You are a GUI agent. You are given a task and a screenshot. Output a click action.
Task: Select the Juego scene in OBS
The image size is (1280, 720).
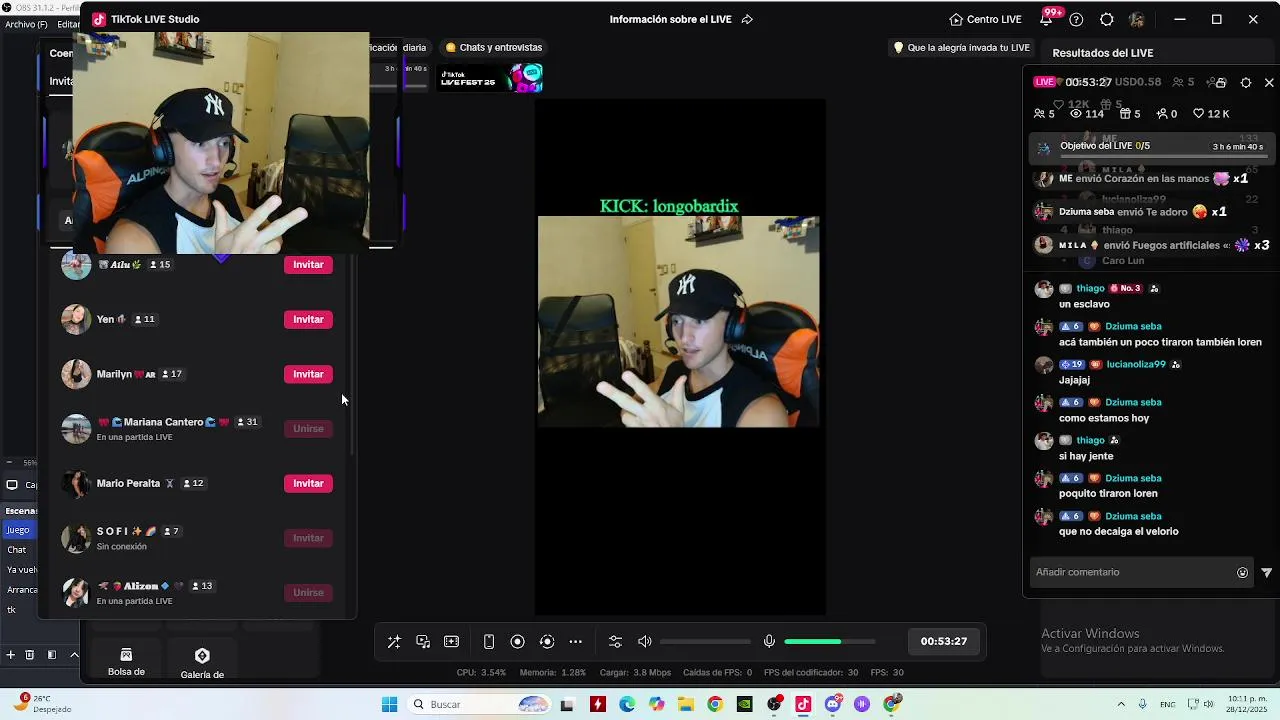click(19, 530)
